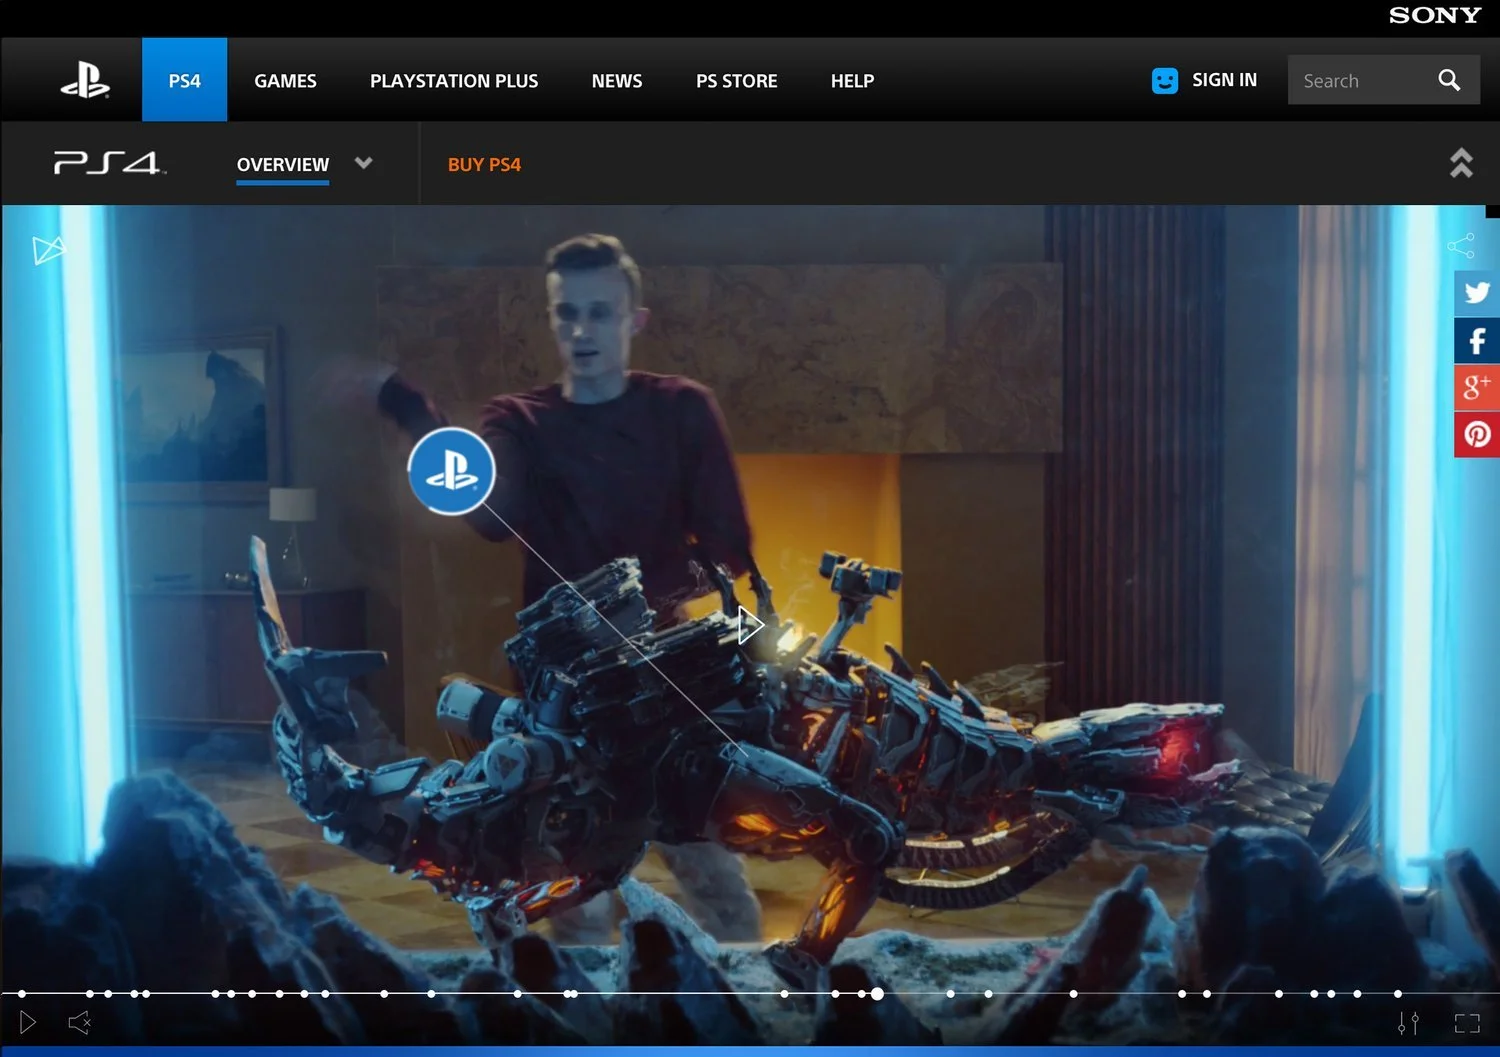
Task: Click the last marker on the timeline
Action: tap(1398, 993)
